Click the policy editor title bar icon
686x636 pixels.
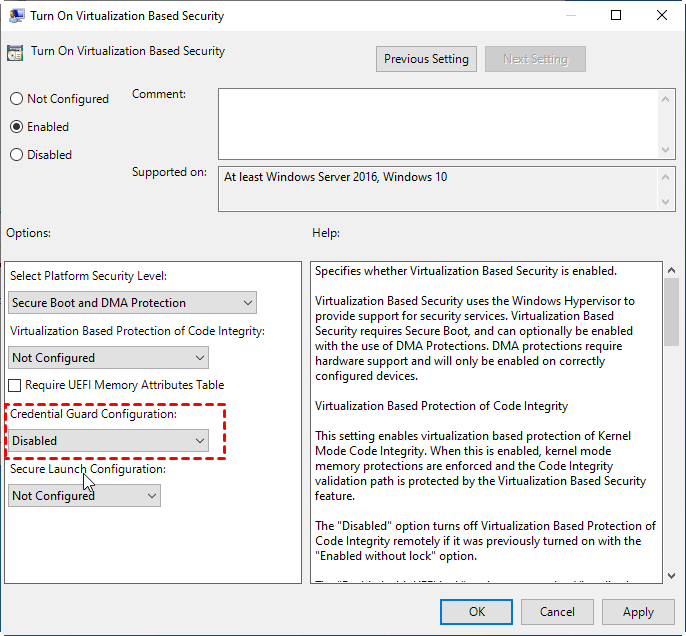16,16
